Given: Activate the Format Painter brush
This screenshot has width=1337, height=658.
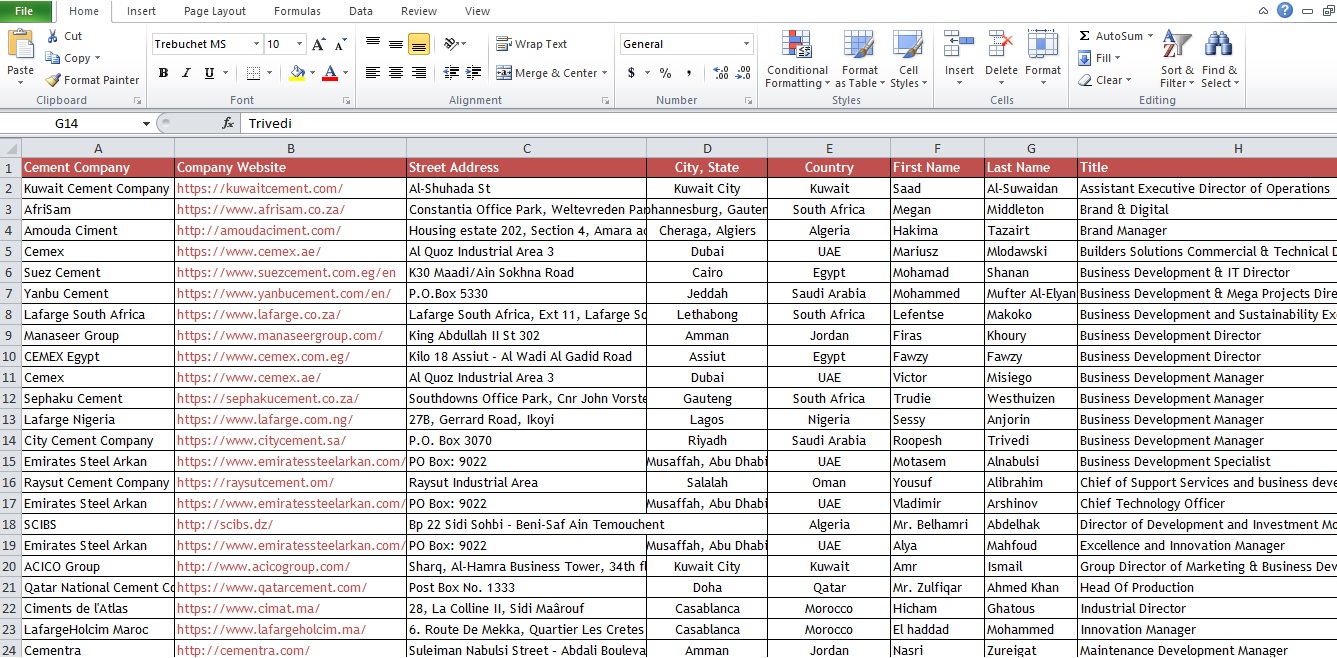Looking at the screenshot, I should 53,80.
